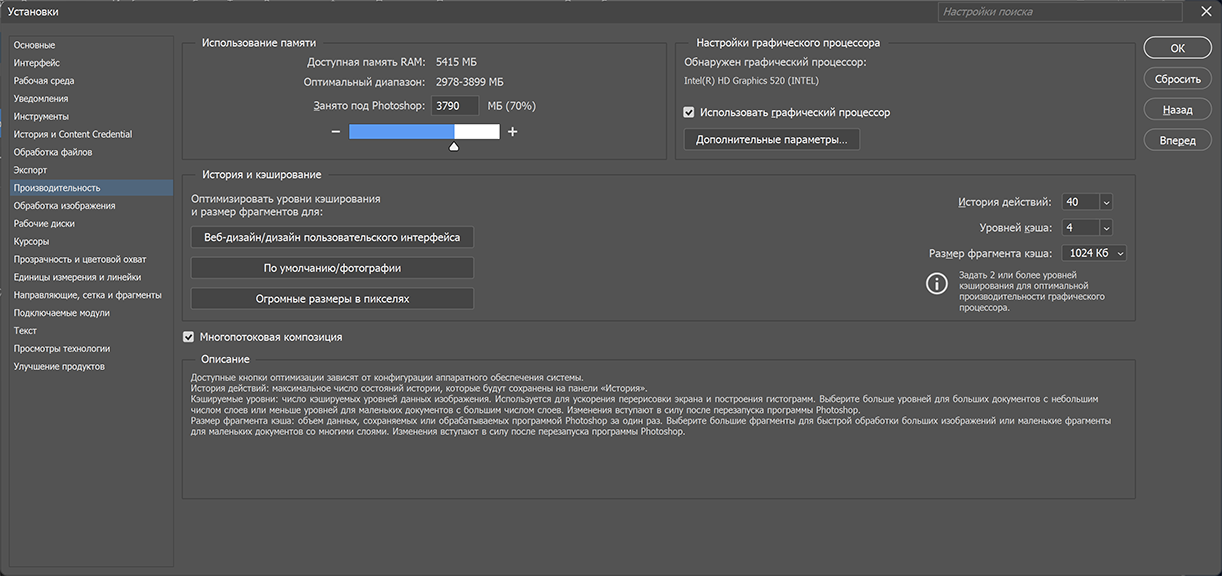
Task: Choose Огромные размеры в пикселях preset
Action: tap(332, 299)
